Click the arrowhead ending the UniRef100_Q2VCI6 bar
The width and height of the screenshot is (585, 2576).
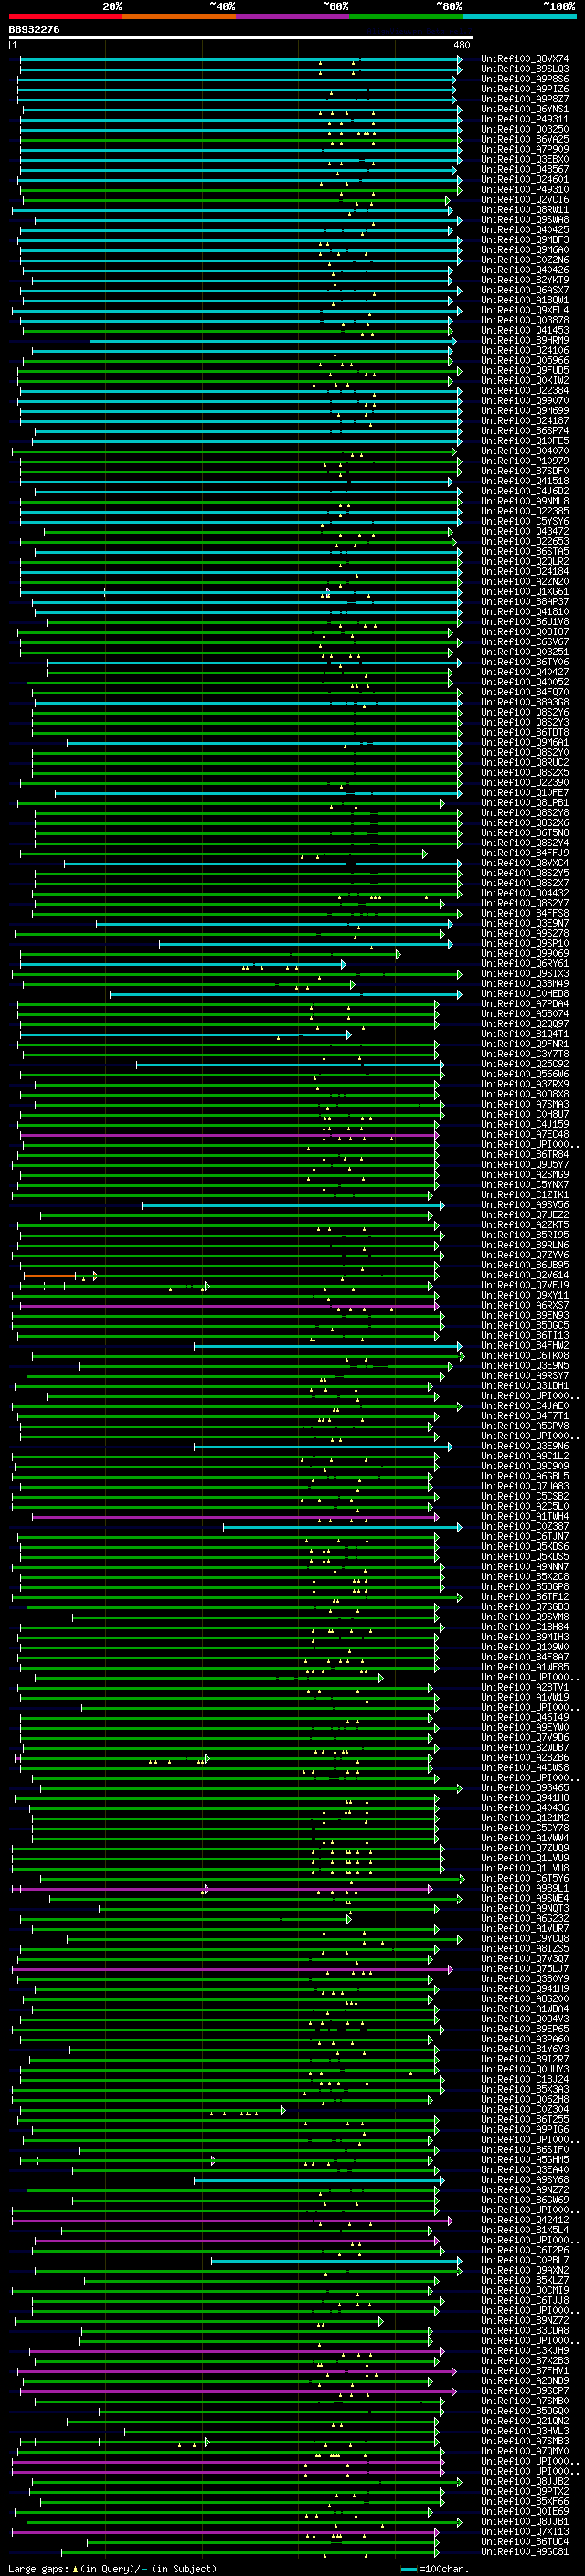(x=449, y=200)
